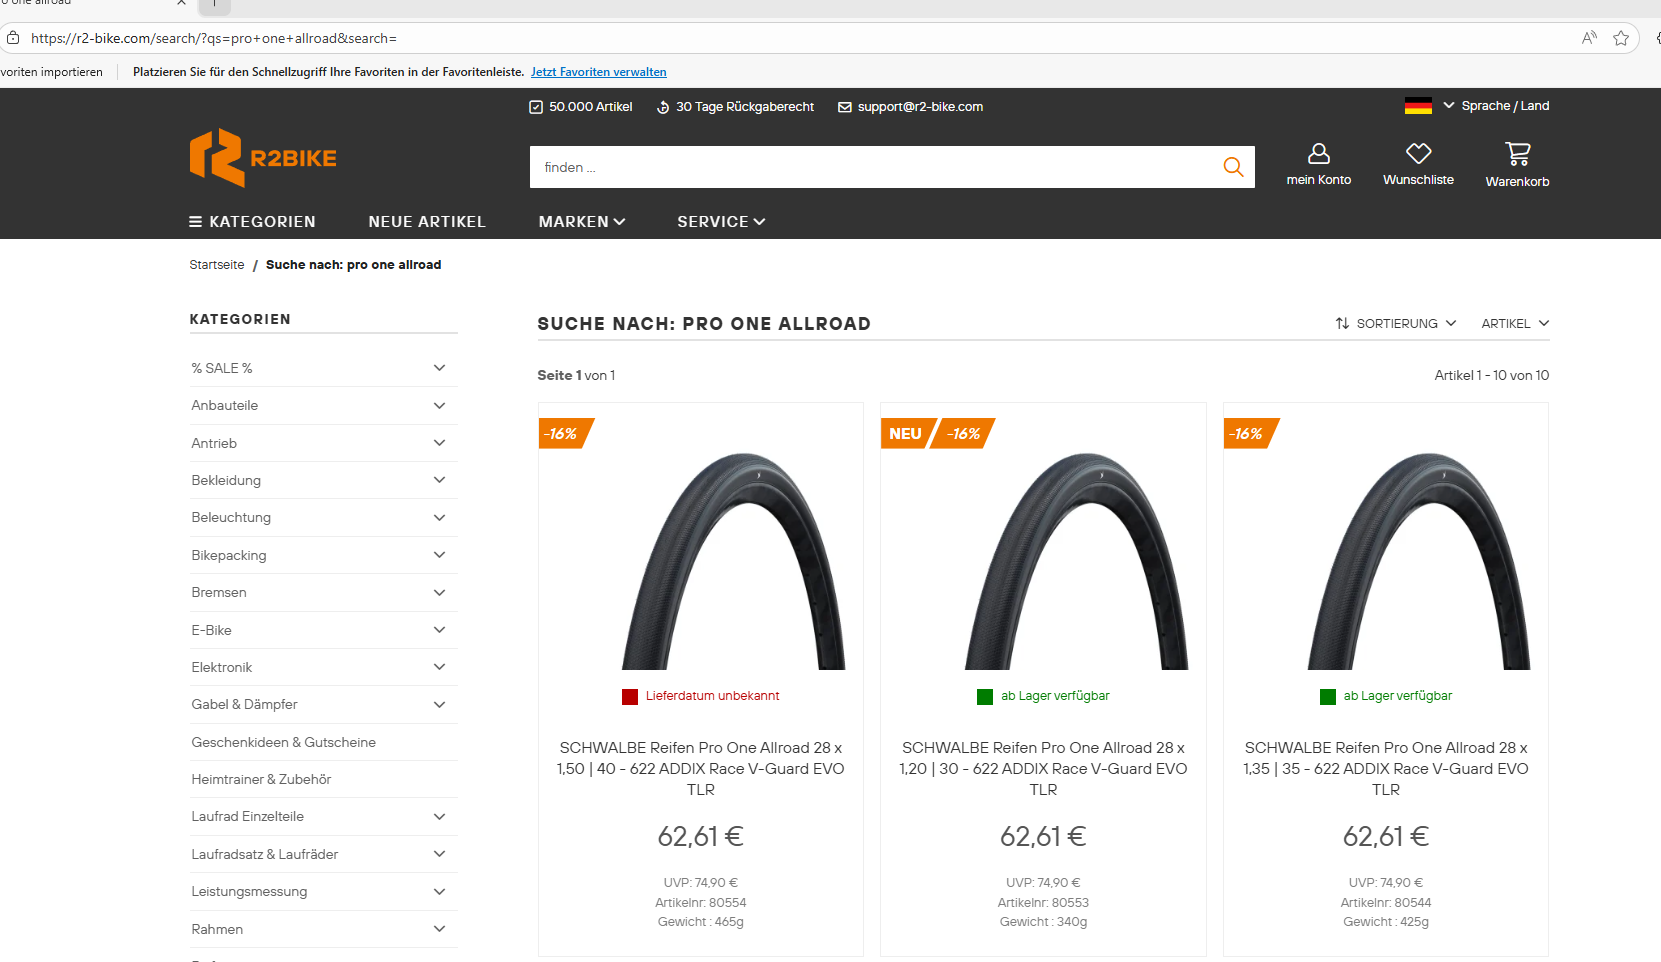Click the sort arrows icon beside SORTIERUNG

(1342, 323)
